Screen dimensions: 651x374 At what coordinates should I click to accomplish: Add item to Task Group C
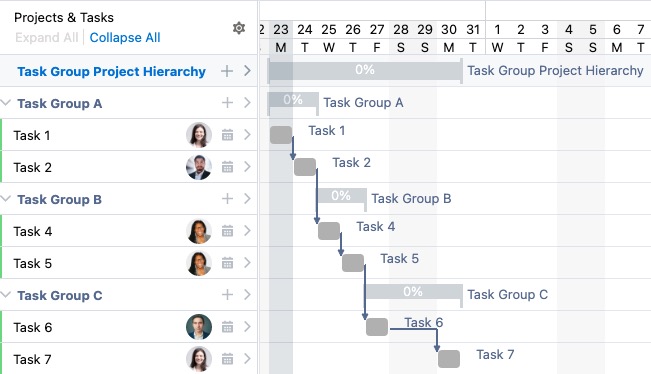coord(227,295)
